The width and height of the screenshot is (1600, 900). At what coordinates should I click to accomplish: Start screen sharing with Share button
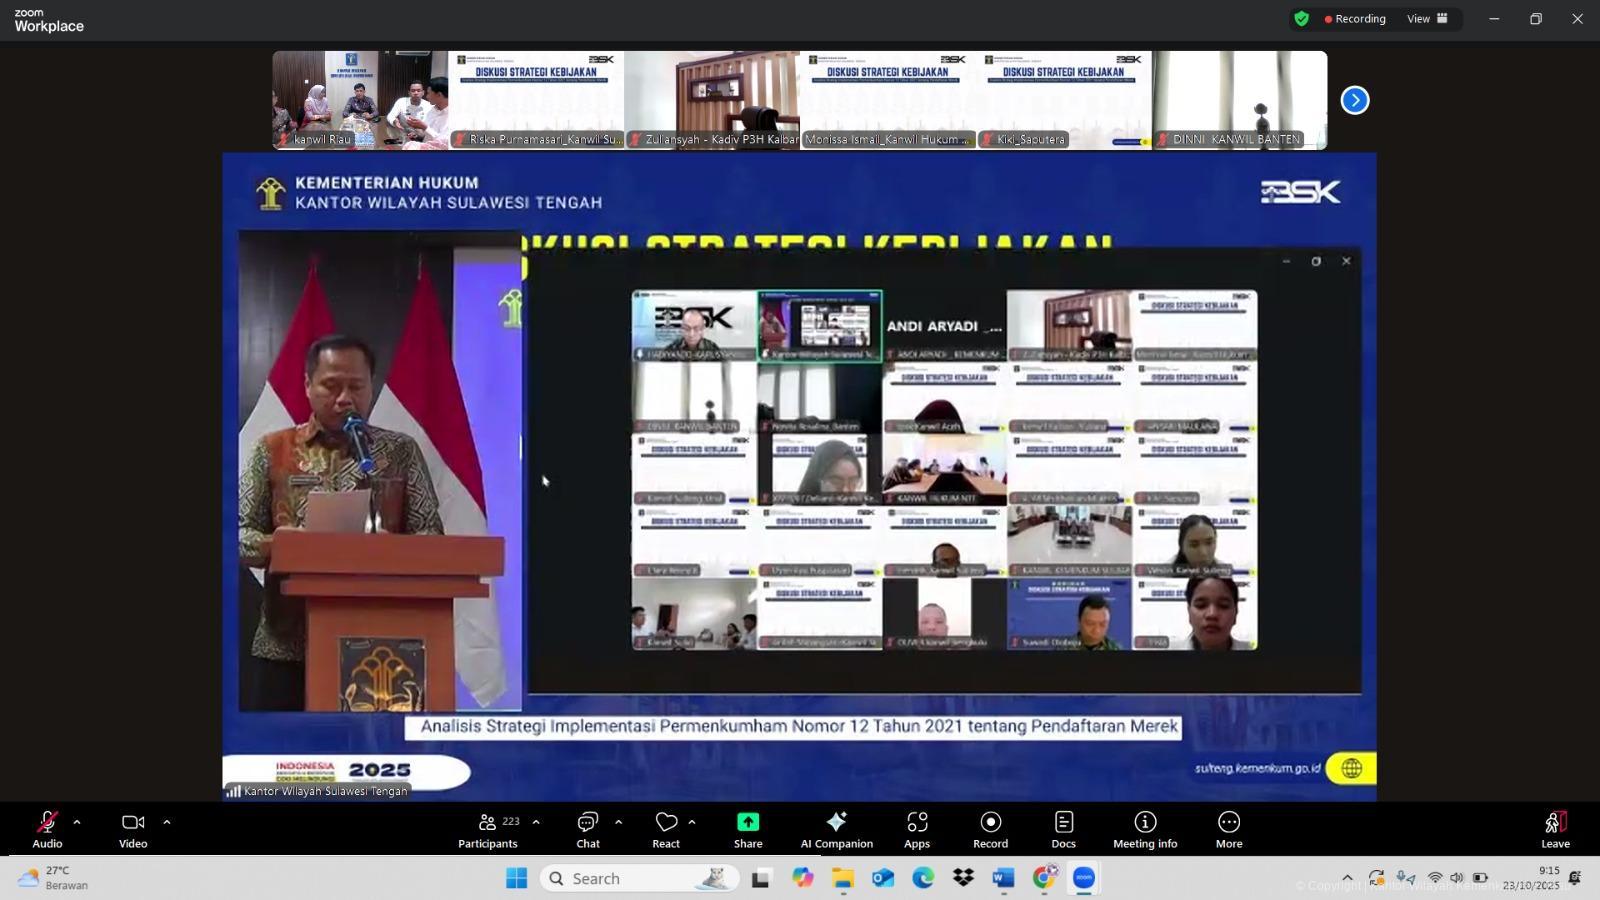748,828
